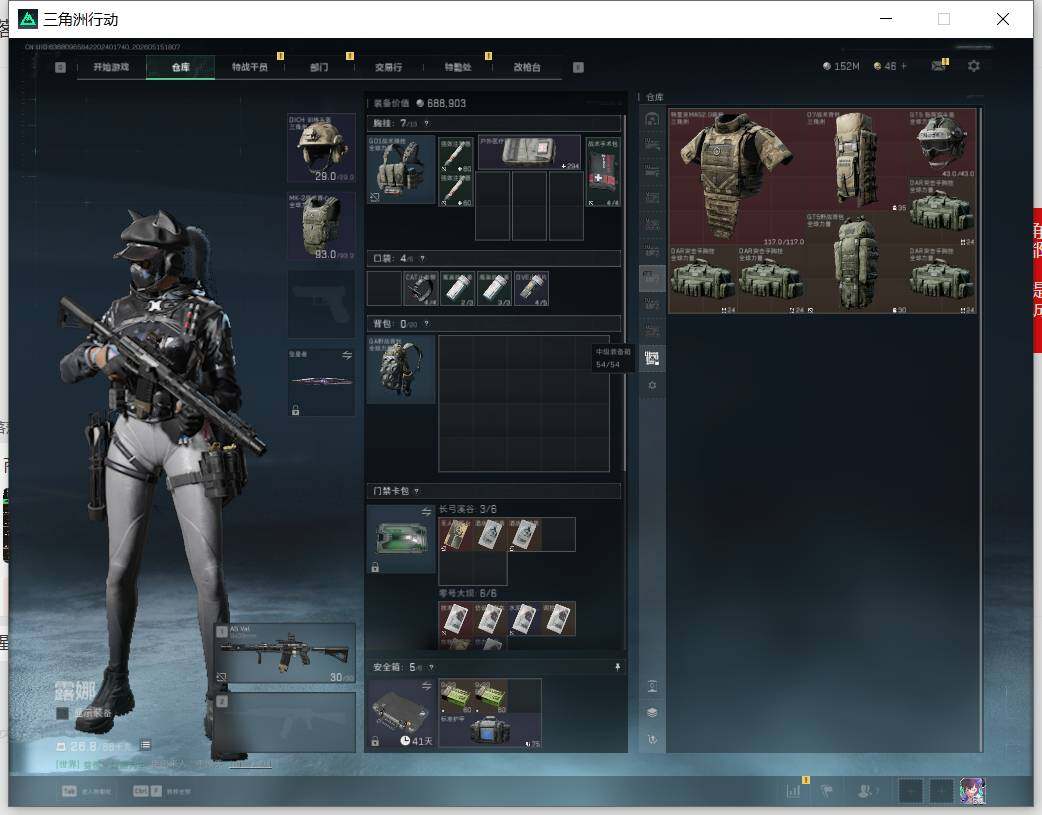Open the 部门 tab
The width and height of the screenshot is (1042, 815).
[x=319, y=67]
